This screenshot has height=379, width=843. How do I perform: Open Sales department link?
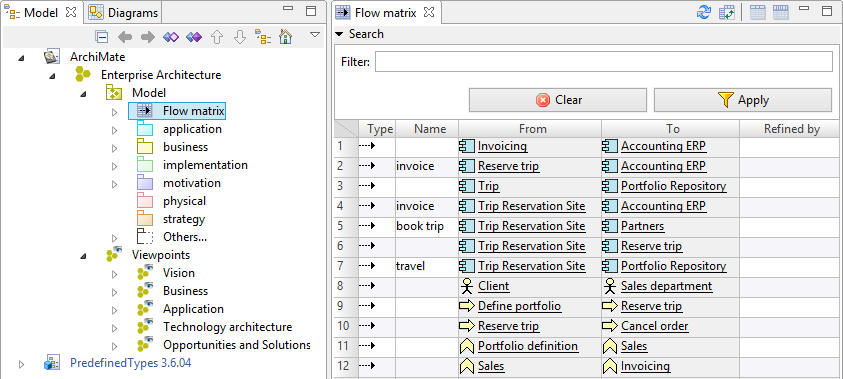click(x=667, y=286)
